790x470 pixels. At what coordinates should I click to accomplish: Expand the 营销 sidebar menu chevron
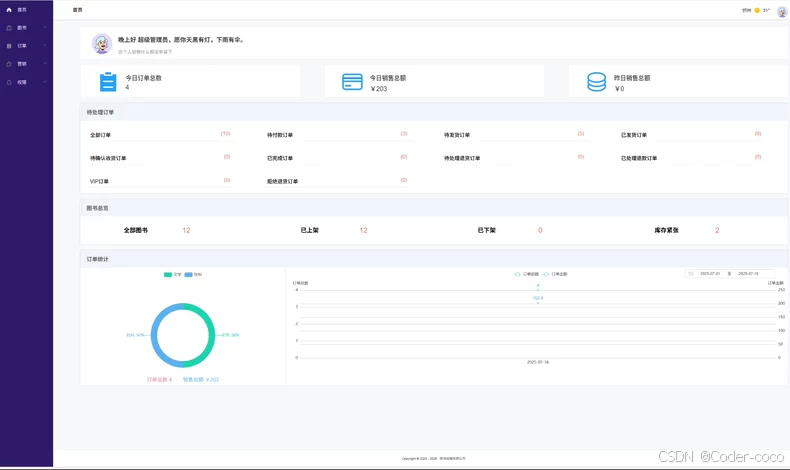click(x=45, y=63)
